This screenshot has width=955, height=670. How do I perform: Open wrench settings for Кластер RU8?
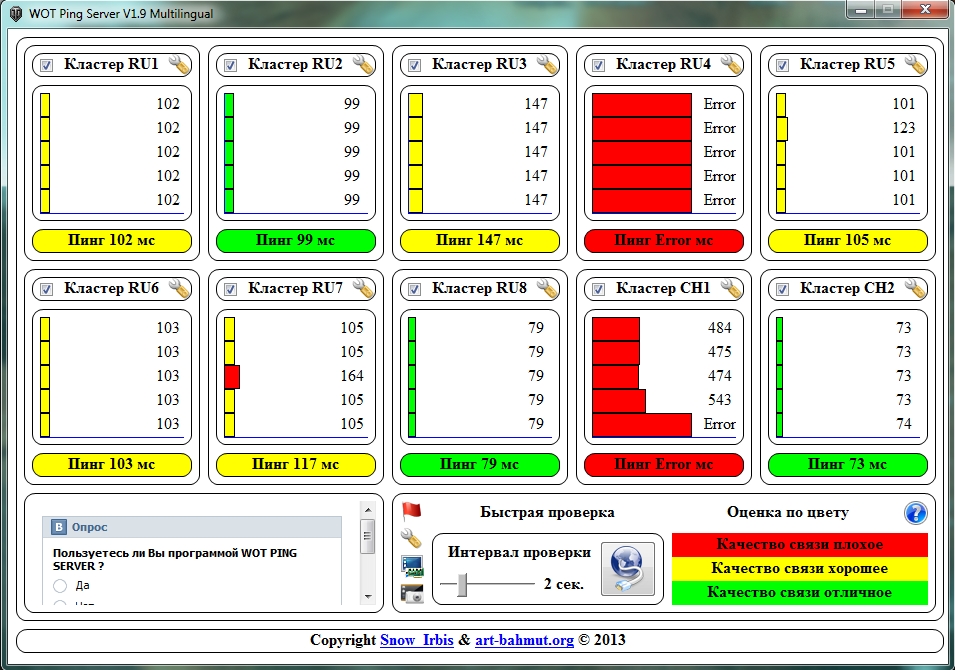(548, 289)
